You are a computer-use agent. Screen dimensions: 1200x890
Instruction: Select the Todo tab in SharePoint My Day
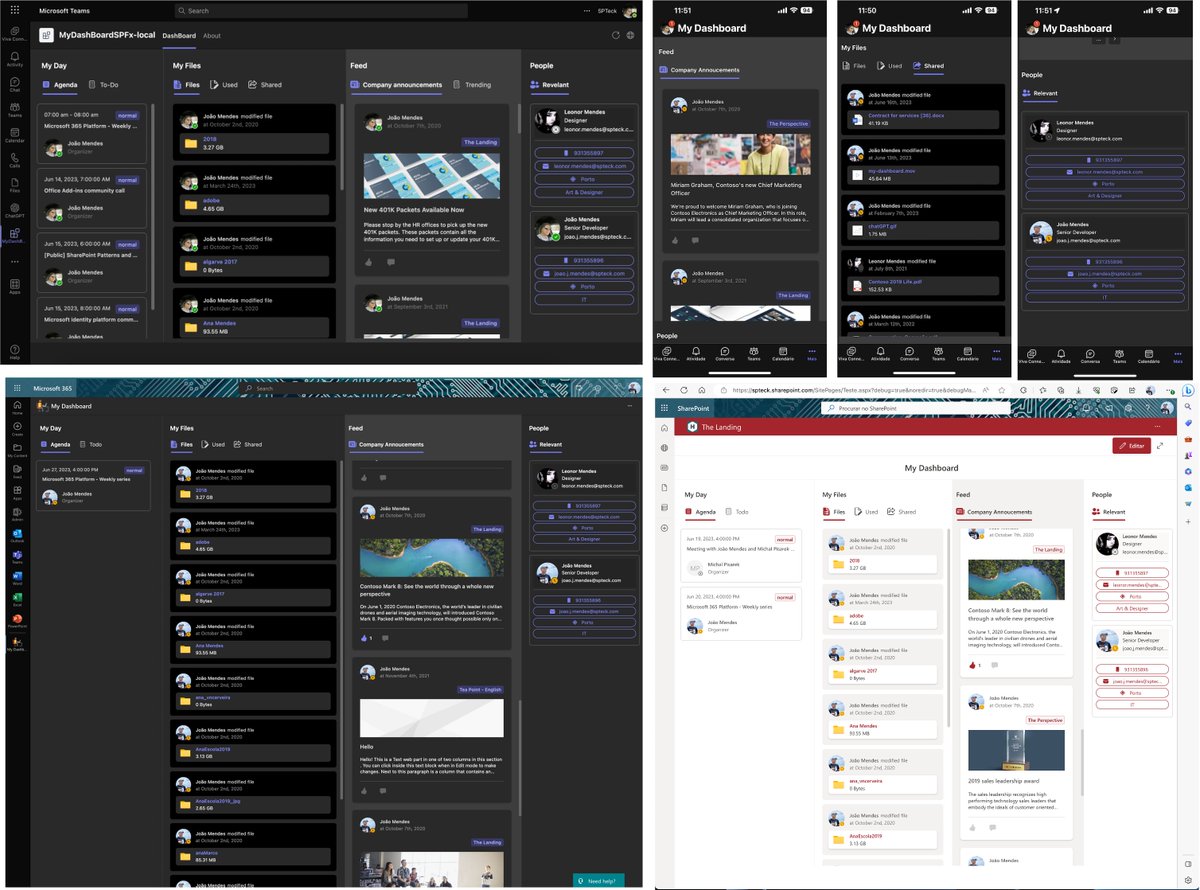tap(736, 511)
